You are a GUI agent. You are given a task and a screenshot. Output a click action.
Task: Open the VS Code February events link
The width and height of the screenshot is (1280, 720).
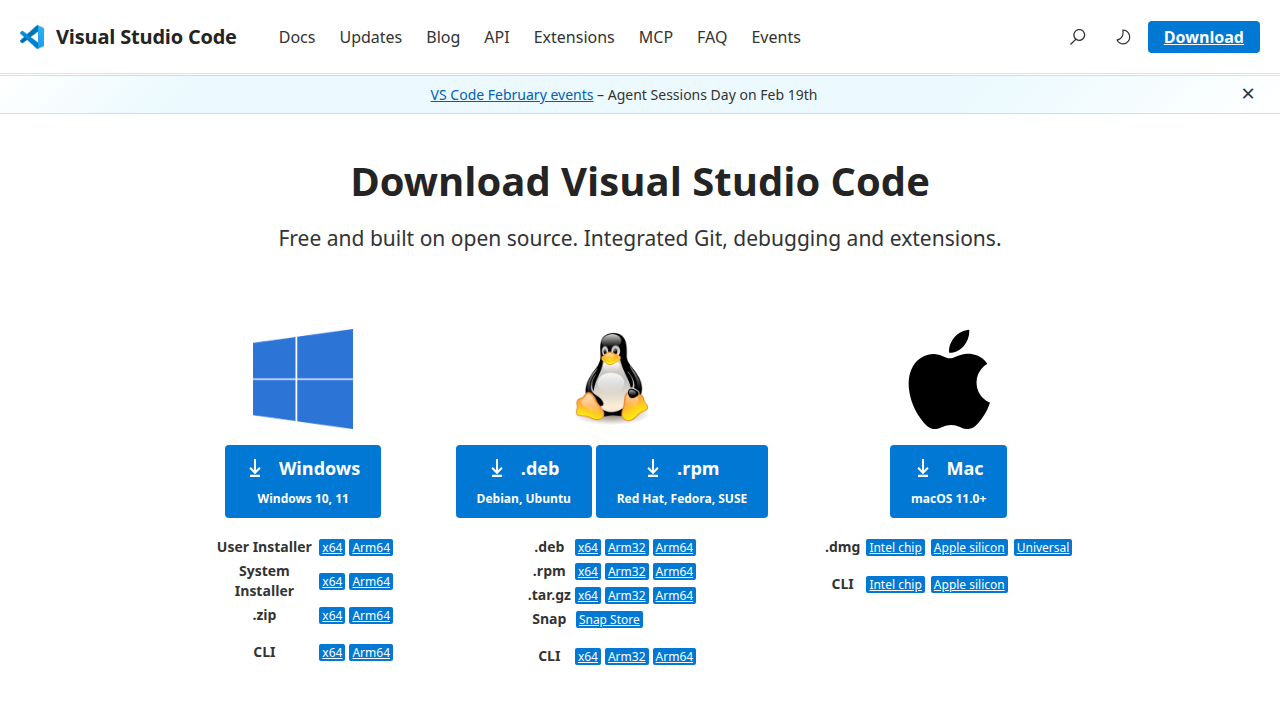[x=511, y=94]
